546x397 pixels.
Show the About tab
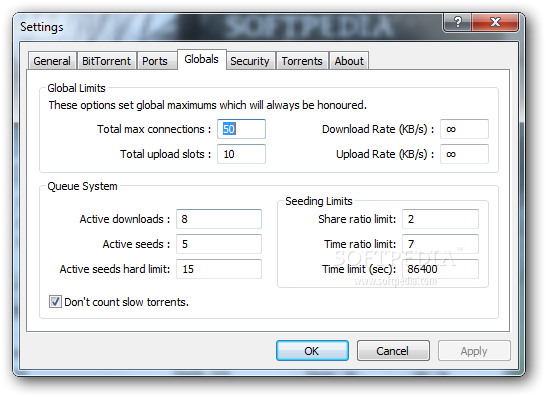pyautogui.click(x=349, y=61)
